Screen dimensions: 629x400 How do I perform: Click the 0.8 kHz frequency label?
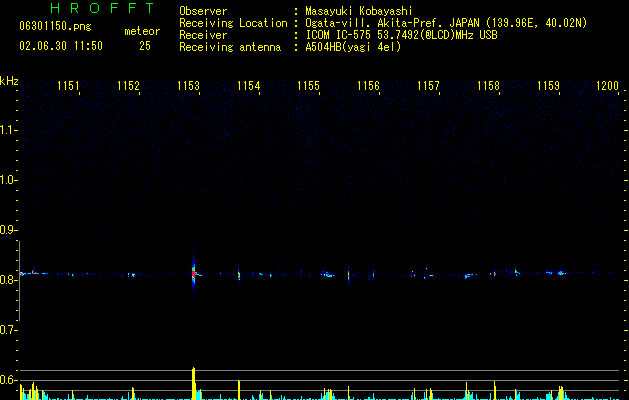coord(8,280)
